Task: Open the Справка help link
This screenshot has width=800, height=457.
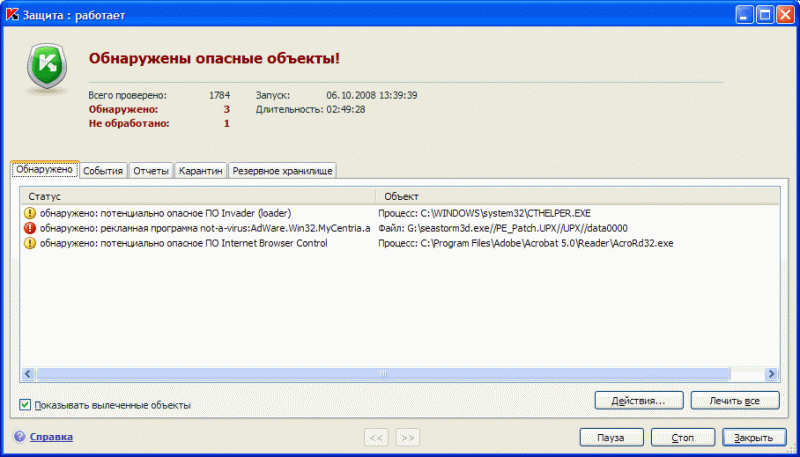Action: 51,437
